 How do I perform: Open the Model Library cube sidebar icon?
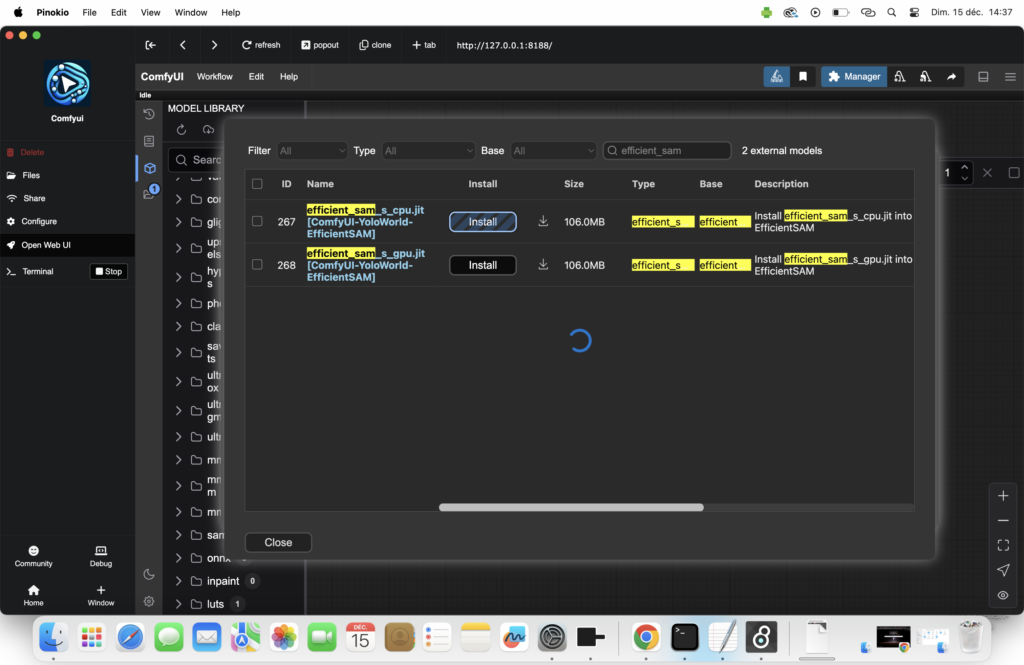tap(149, 168)
